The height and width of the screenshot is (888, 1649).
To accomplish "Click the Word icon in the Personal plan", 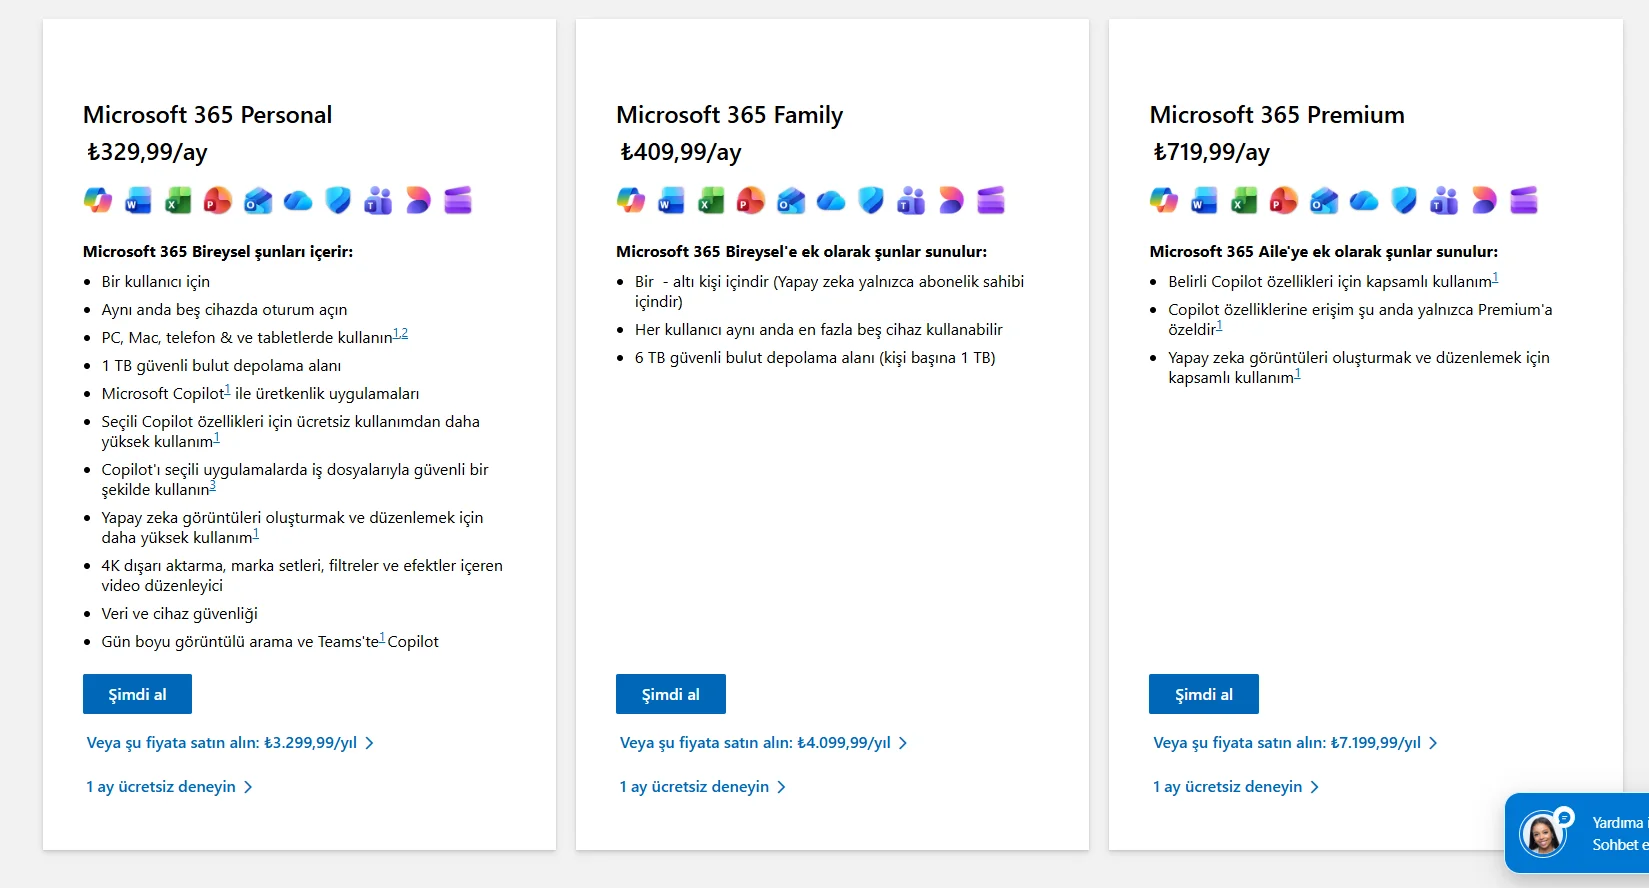I will coord(138,200).
